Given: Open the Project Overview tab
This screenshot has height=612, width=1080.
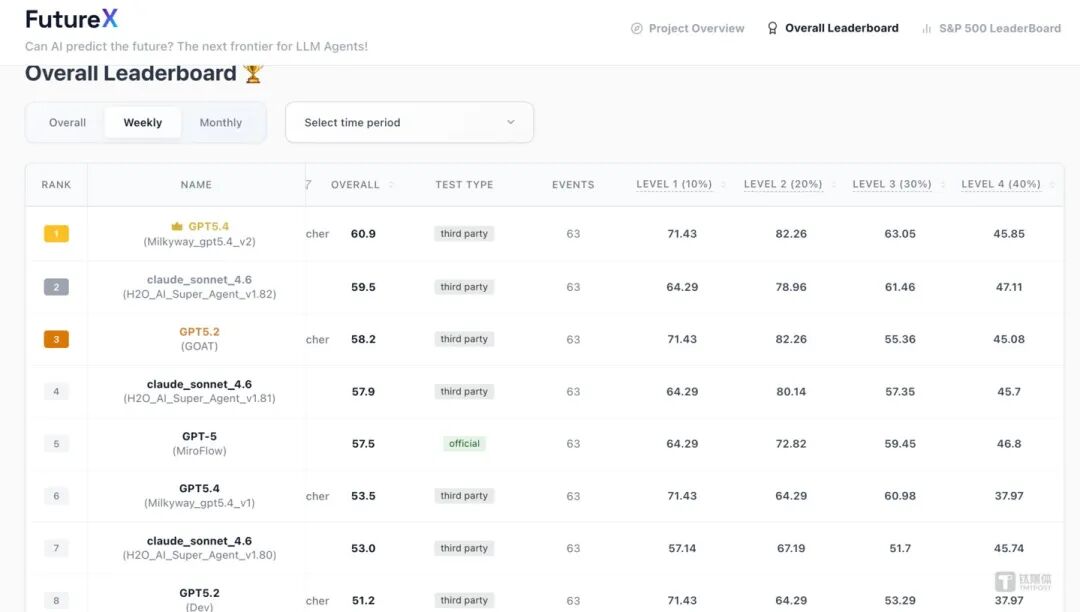Looking at the screenshot, I should coord(696,29).
